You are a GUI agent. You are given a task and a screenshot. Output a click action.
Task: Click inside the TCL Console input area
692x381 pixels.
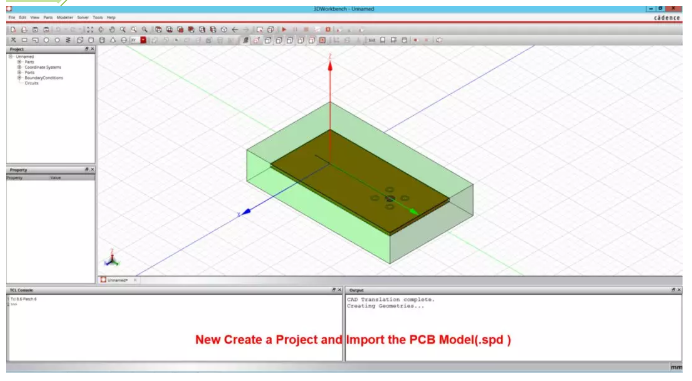(175, 328)
